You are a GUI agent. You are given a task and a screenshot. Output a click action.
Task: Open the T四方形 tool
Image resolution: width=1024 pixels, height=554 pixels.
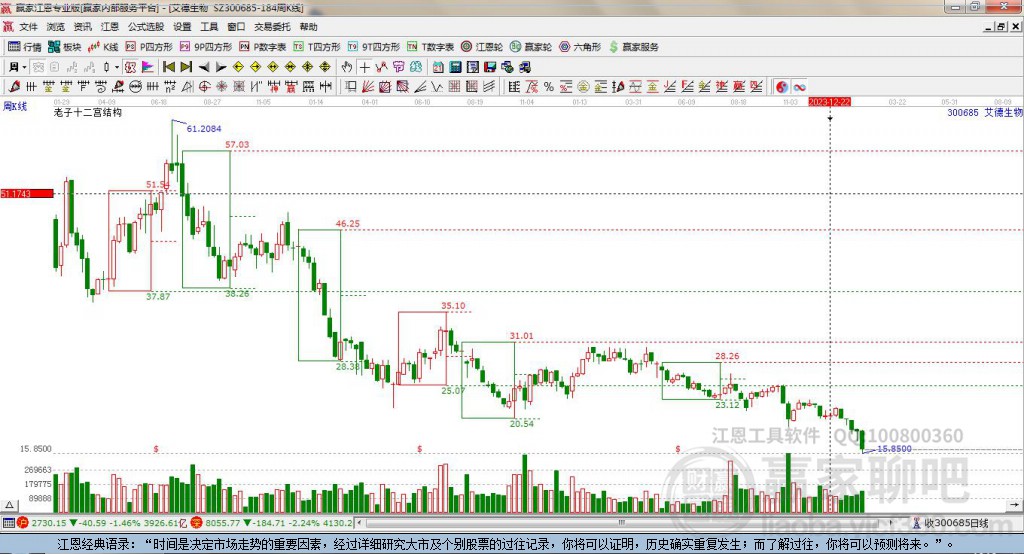point(317,47)
